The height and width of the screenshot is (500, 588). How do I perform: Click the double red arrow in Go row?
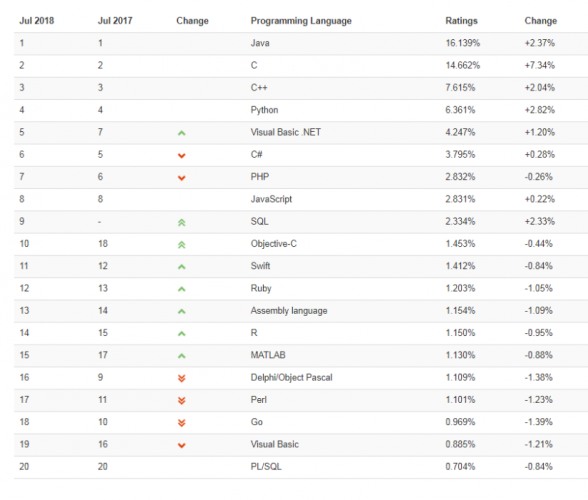(182, 423)
